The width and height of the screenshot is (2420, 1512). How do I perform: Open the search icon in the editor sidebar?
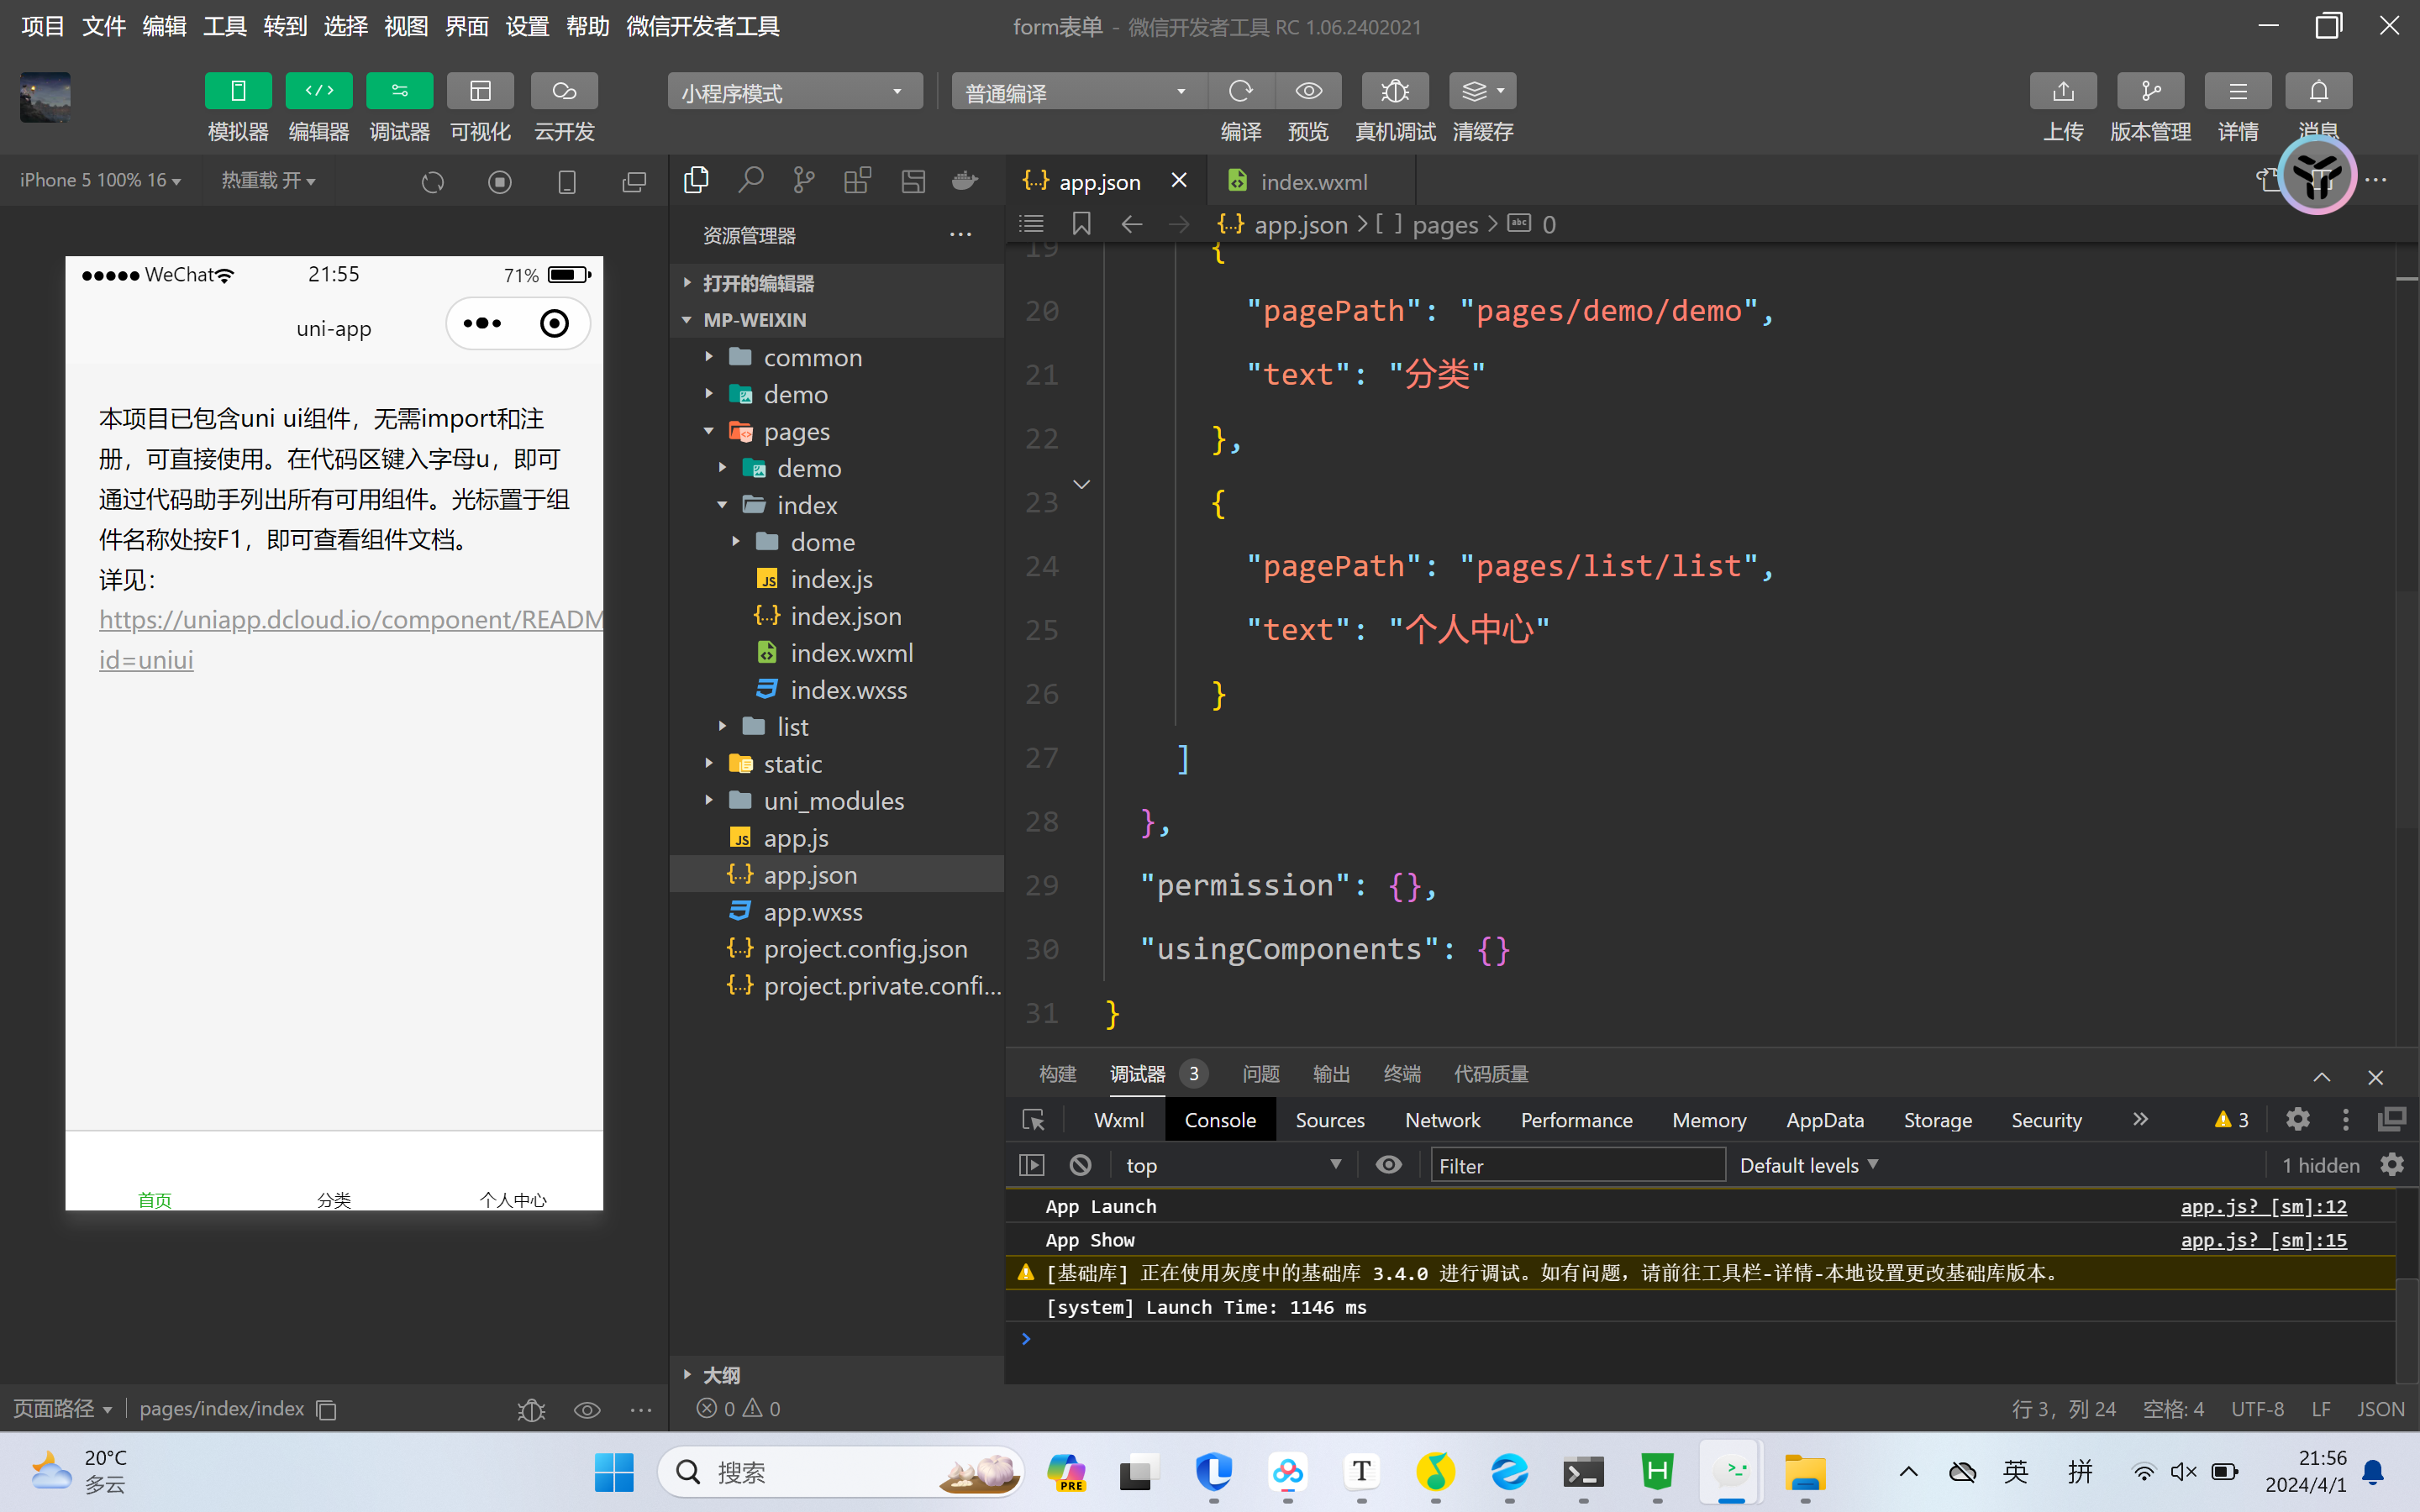[750, 181]
